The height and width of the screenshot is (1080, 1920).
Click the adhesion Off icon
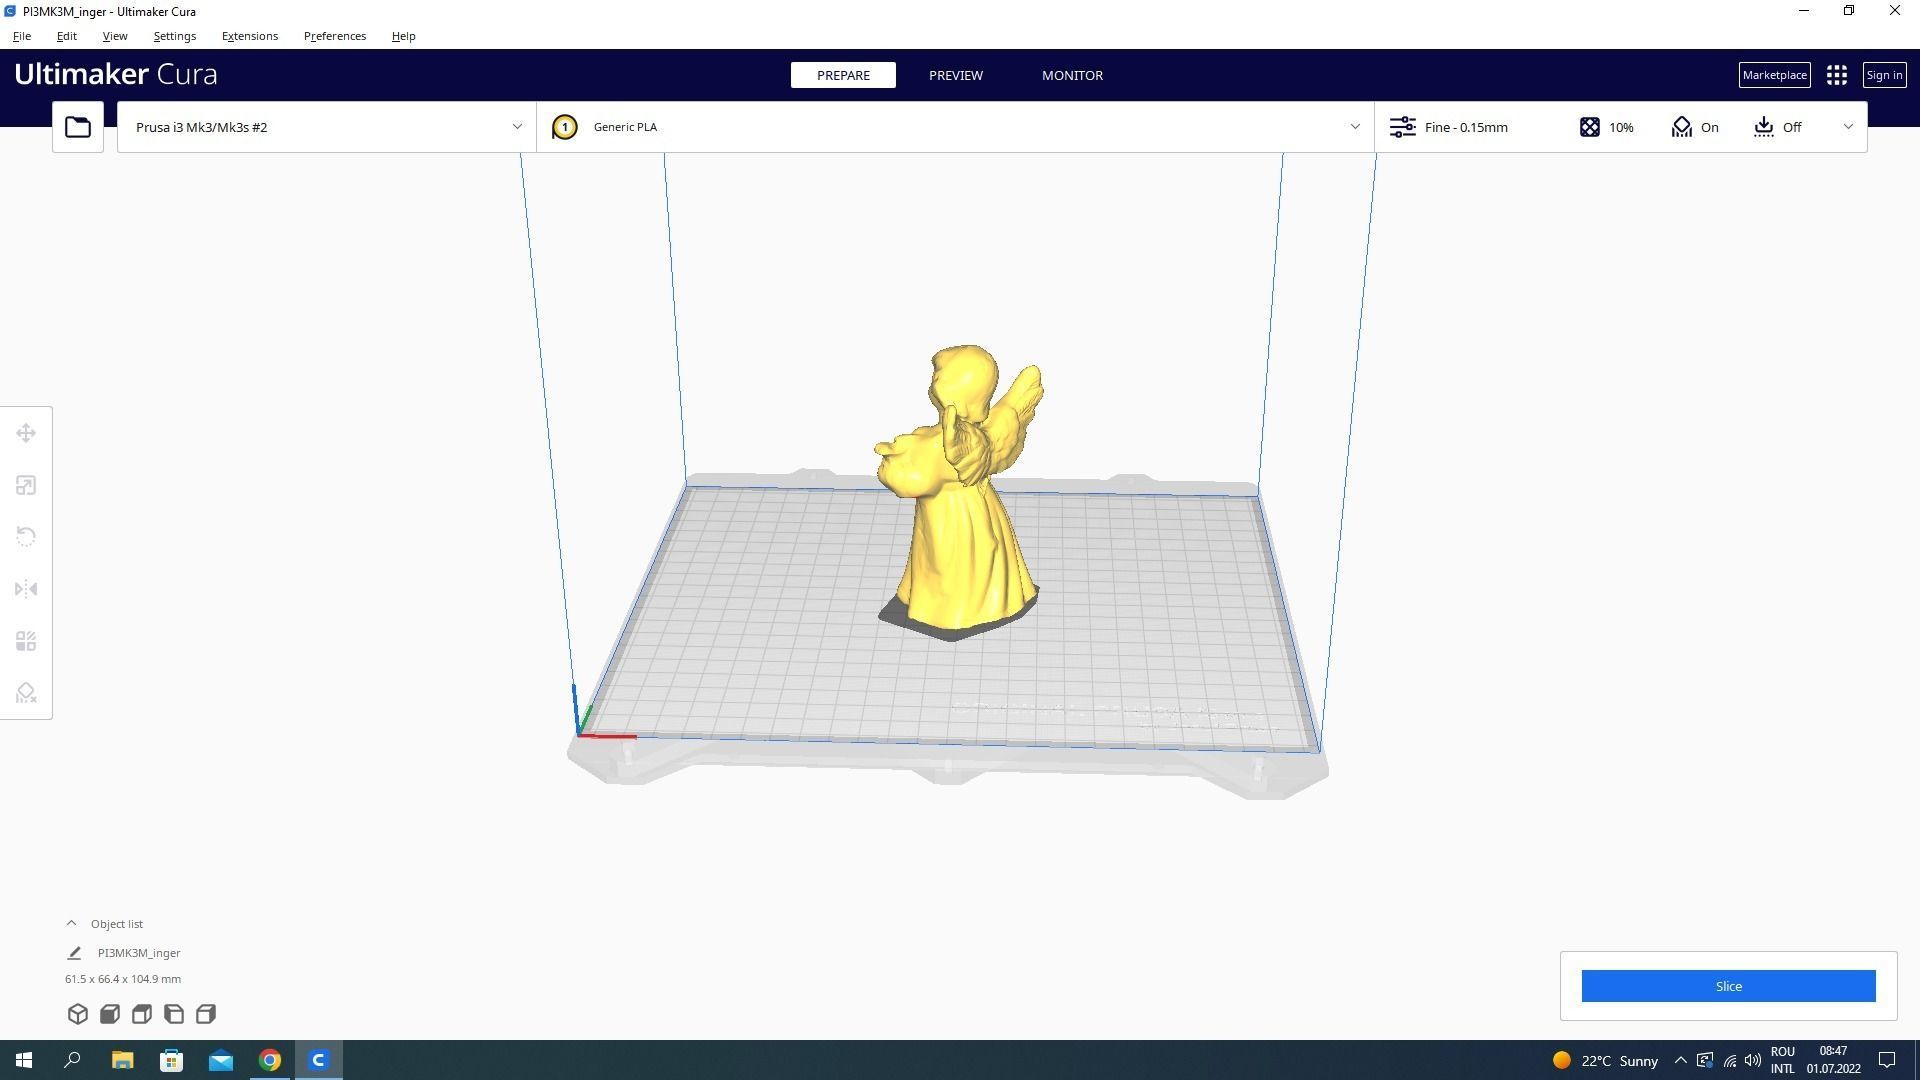point(1764,127)
